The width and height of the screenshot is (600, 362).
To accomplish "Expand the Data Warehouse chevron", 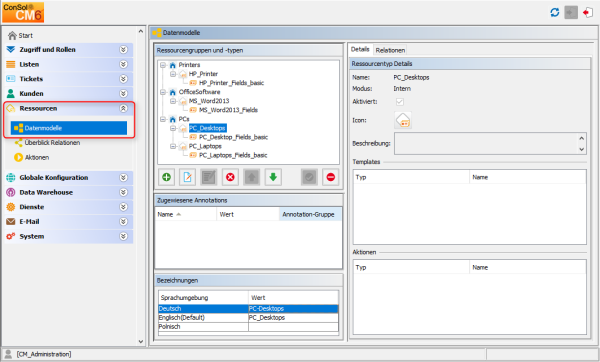I will point(123,192).
